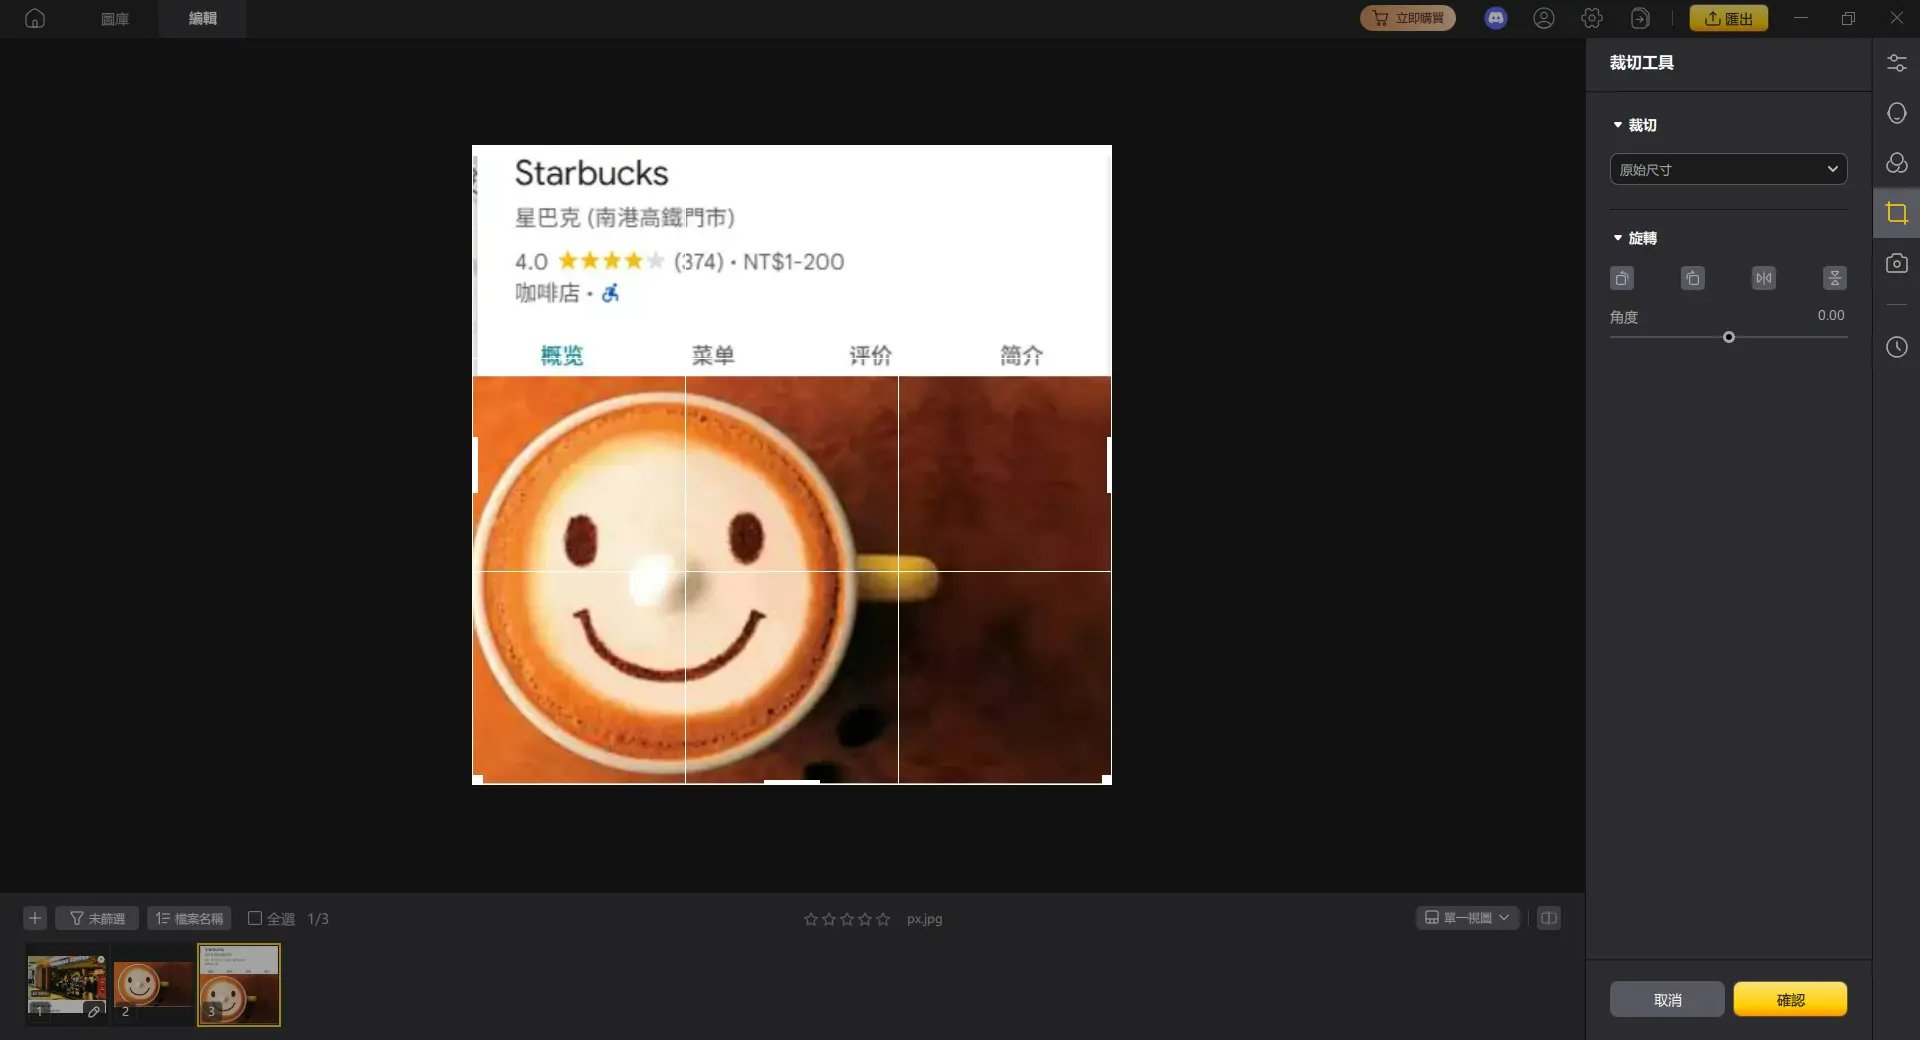The width and height of the screenshot is (1920, 1040).
Task: Click the 角度 angle slider handle
Action: pyautogui.click(x=1728, y=337)
